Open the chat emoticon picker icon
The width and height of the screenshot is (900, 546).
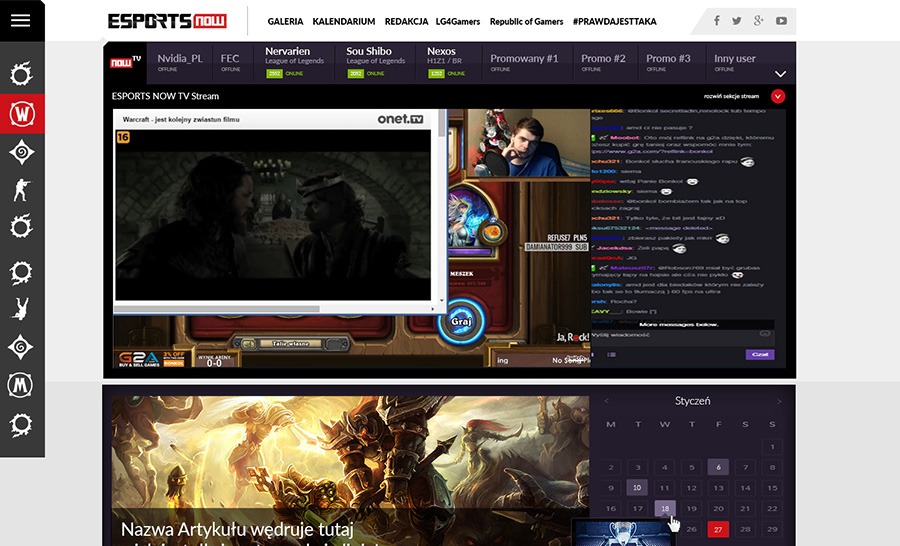(x=765, y=334)
